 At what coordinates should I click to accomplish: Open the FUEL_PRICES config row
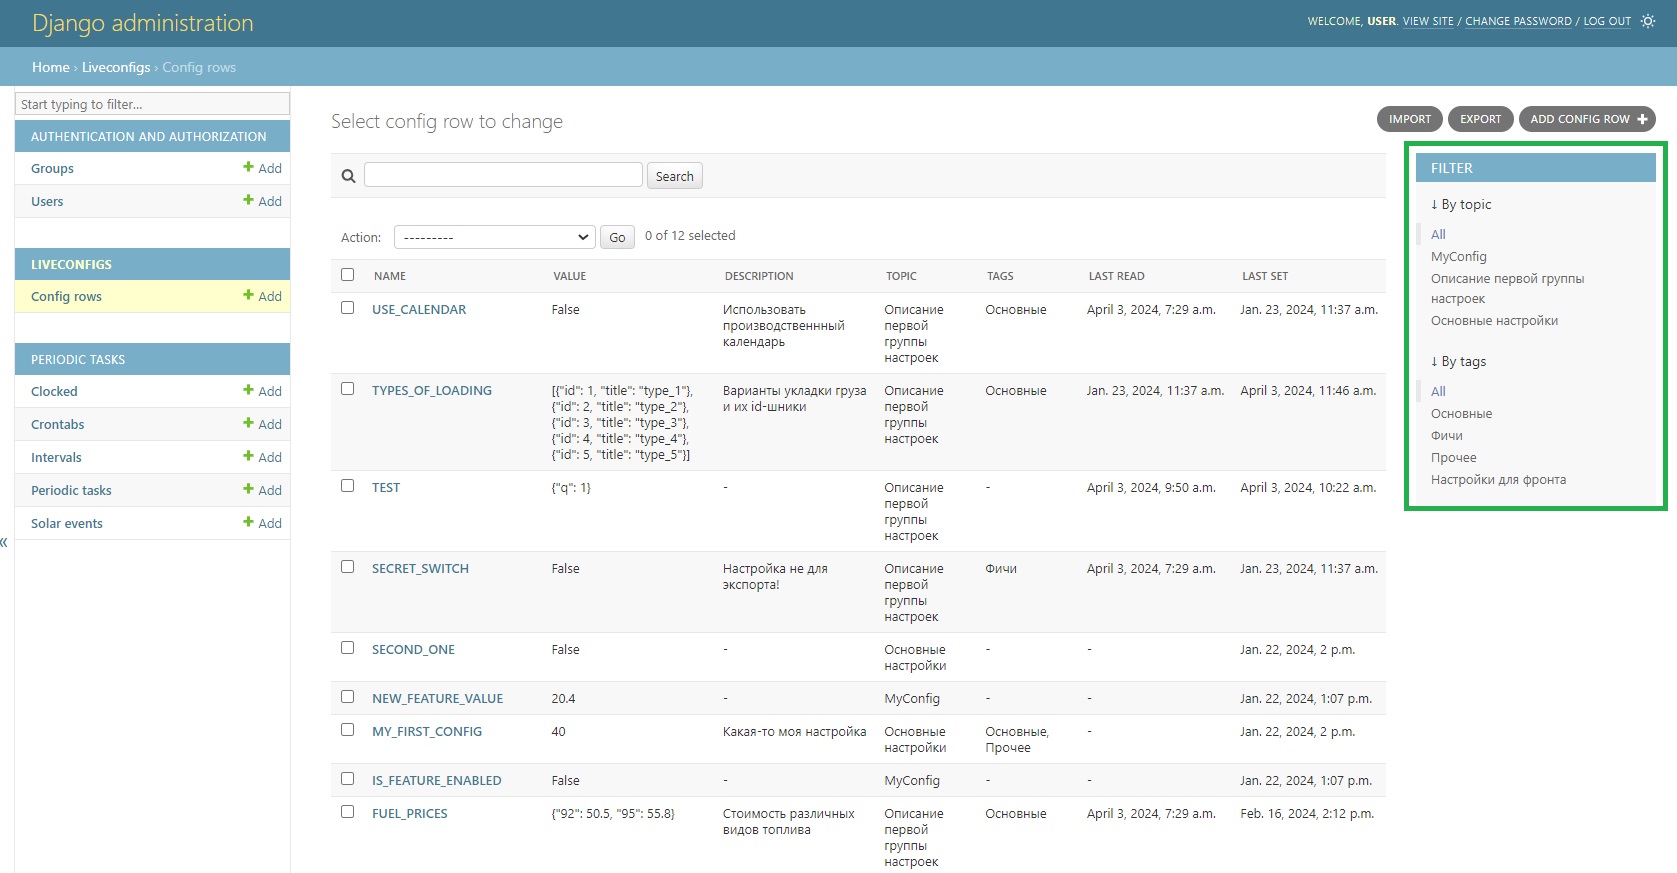[x=410, y=813]
